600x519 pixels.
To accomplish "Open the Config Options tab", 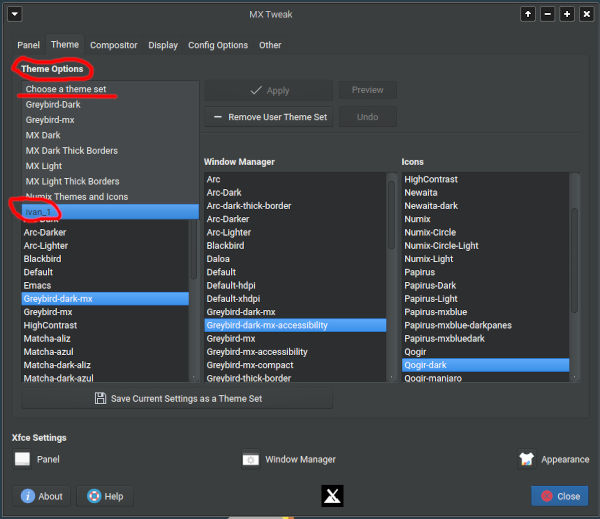I will coord(218,45).
